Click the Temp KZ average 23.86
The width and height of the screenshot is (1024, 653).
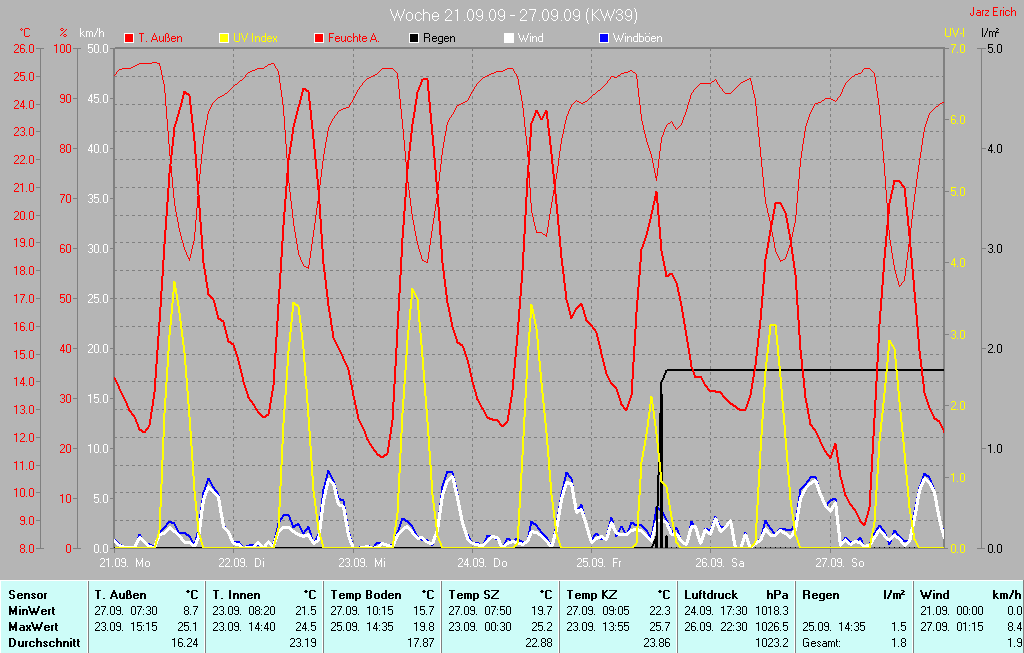tap(656, 643)
